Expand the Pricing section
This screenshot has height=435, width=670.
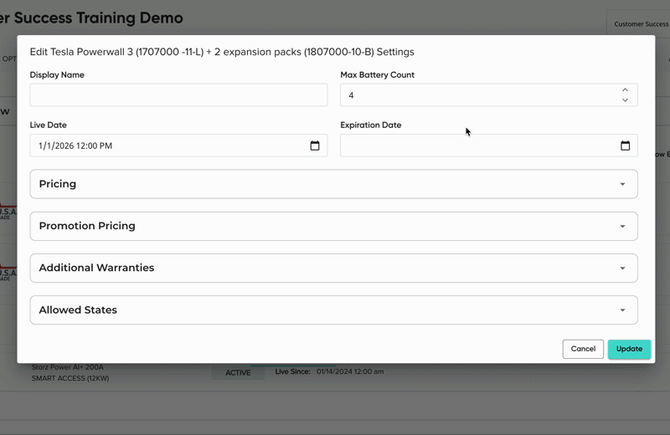334,184
